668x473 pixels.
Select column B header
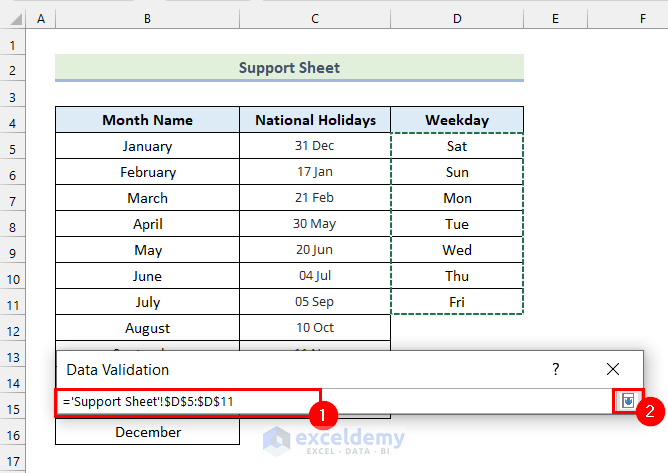147,19
